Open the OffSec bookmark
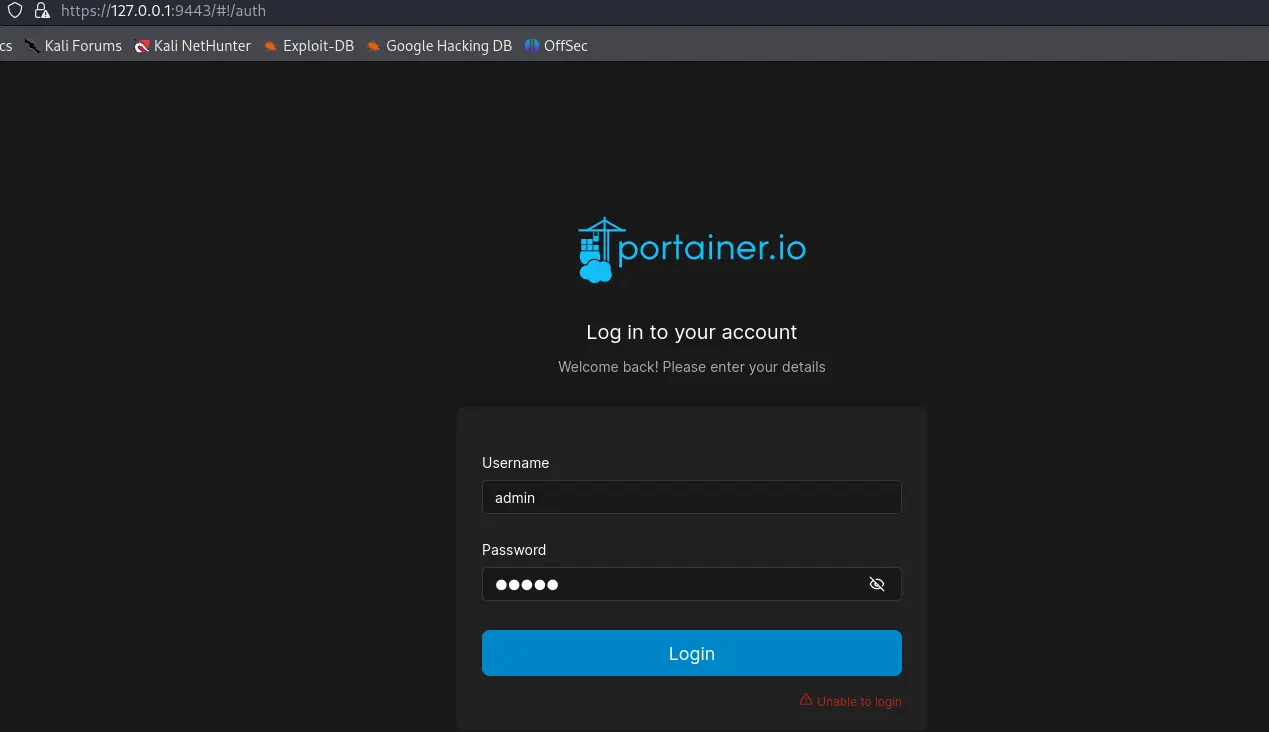The height and width of the screenshot is (732, 1269). tap(555, 45)
